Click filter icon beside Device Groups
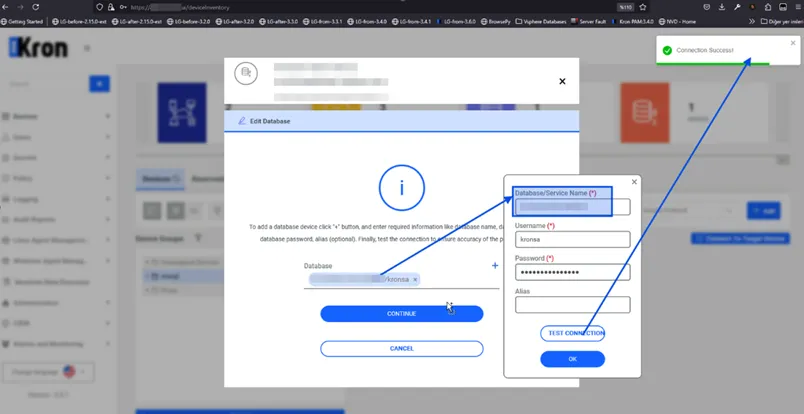The width and height of the screenshot is (804, 414). (198, 238)
